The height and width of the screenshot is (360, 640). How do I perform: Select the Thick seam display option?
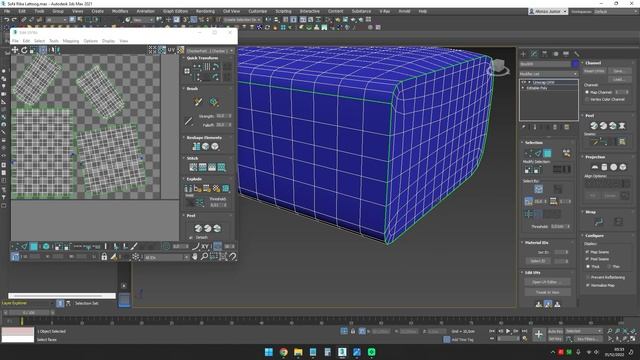pos(588,266)
